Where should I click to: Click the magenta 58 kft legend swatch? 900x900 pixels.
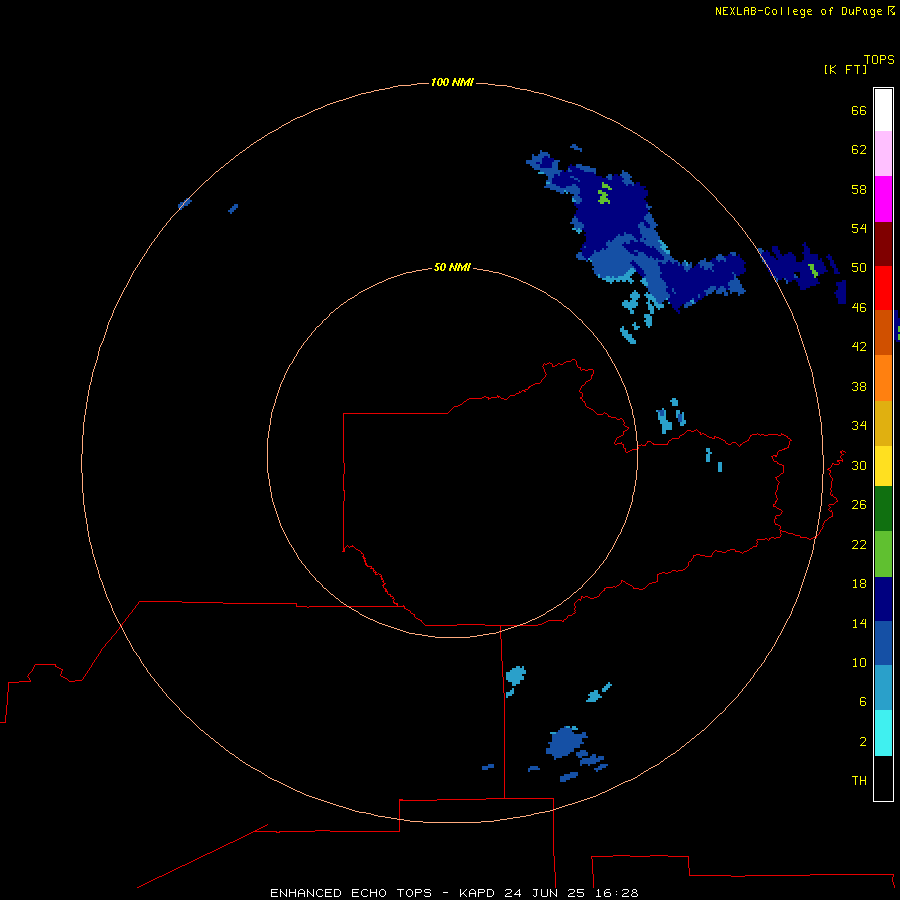coord(883,199)
